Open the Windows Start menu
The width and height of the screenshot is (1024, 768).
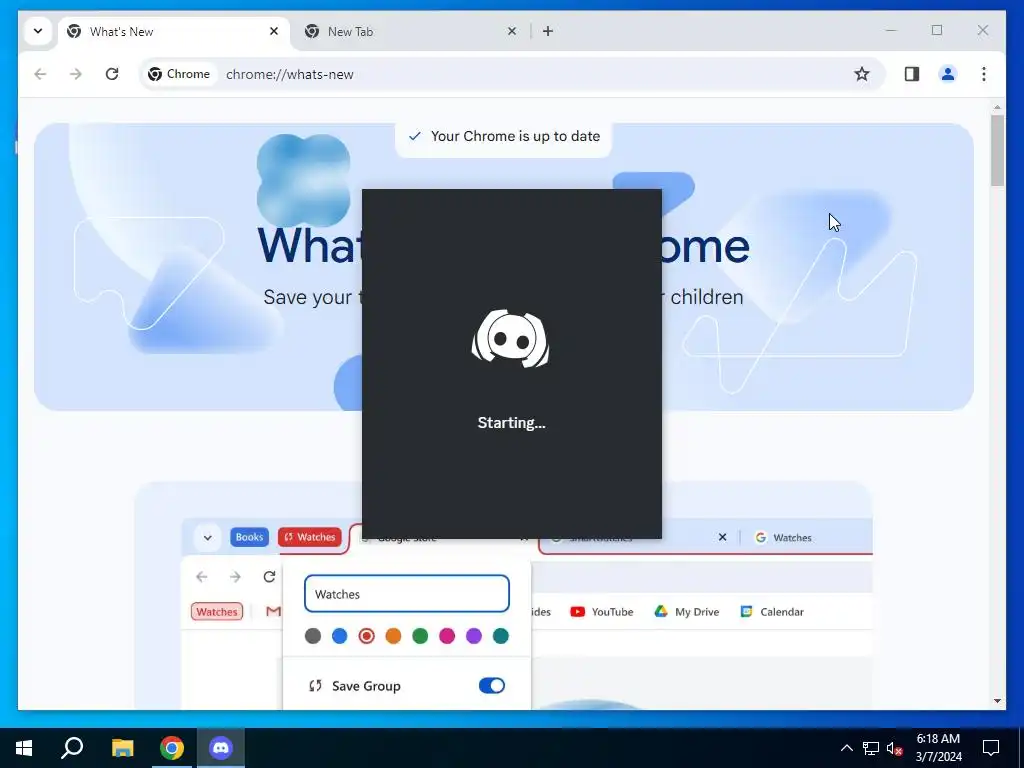[x=24, y=748]
